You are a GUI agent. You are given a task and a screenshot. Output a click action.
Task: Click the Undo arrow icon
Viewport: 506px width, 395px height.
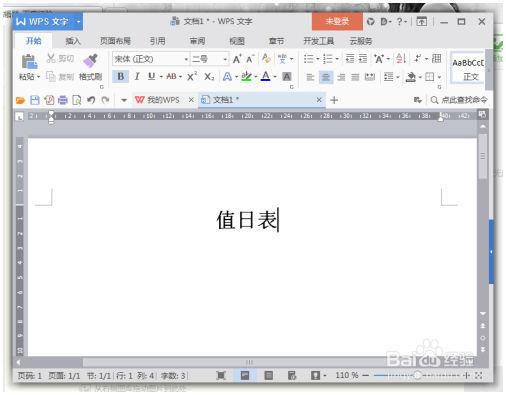click(x=91, y=100)
